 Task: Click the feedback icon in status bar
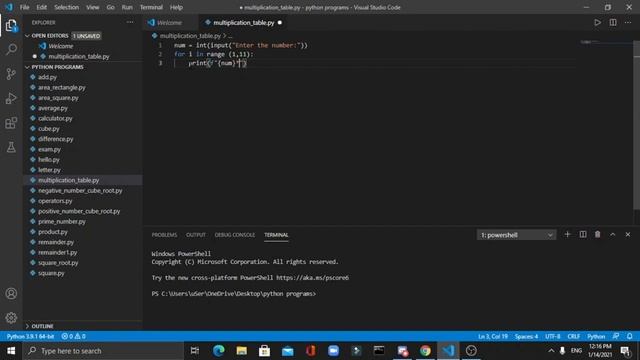coord(616,336)
